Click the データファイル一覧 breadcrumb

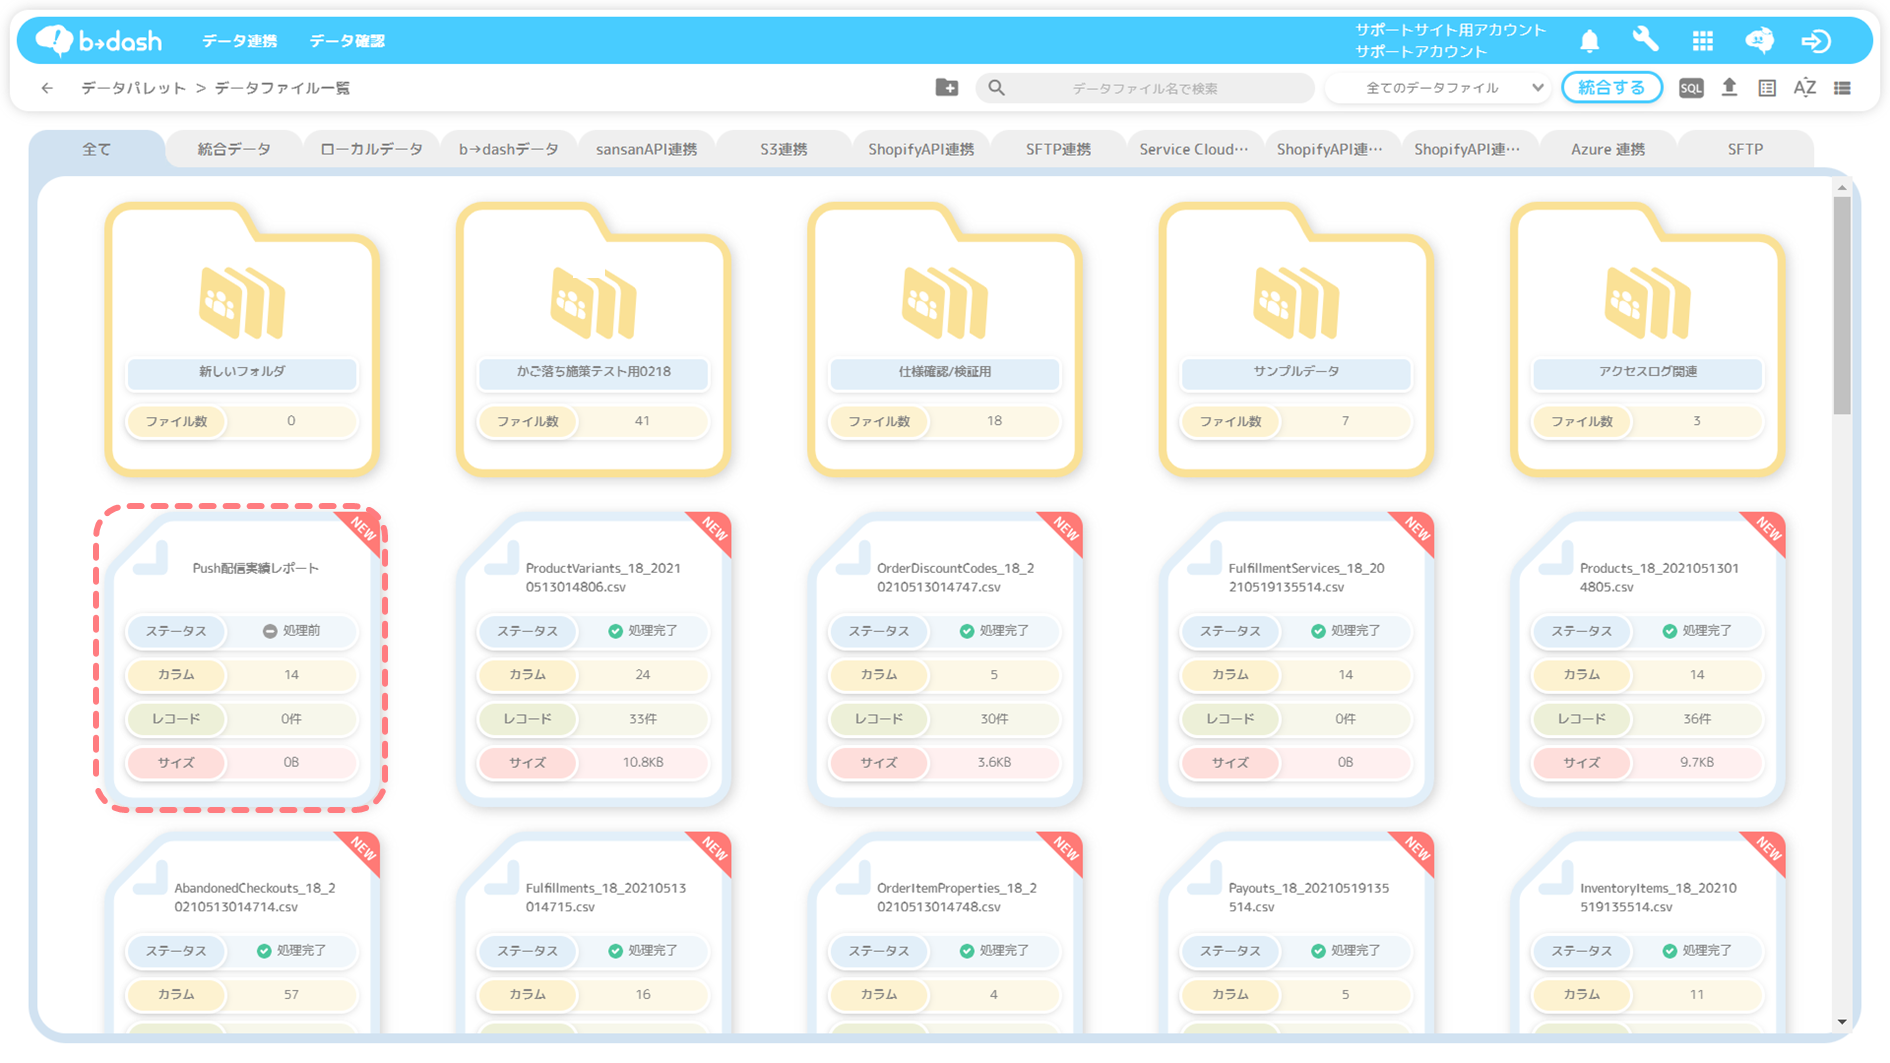pyautogui.click(x=283, y=88)
